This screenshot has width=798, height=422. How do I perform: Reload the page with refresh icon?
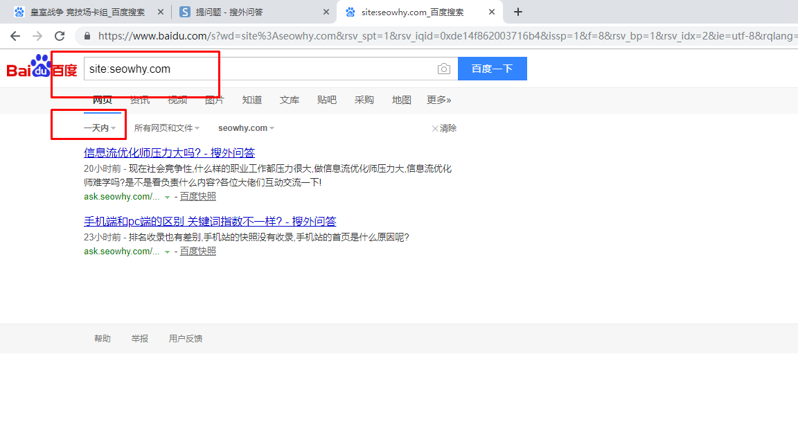(x=60, y=36)
